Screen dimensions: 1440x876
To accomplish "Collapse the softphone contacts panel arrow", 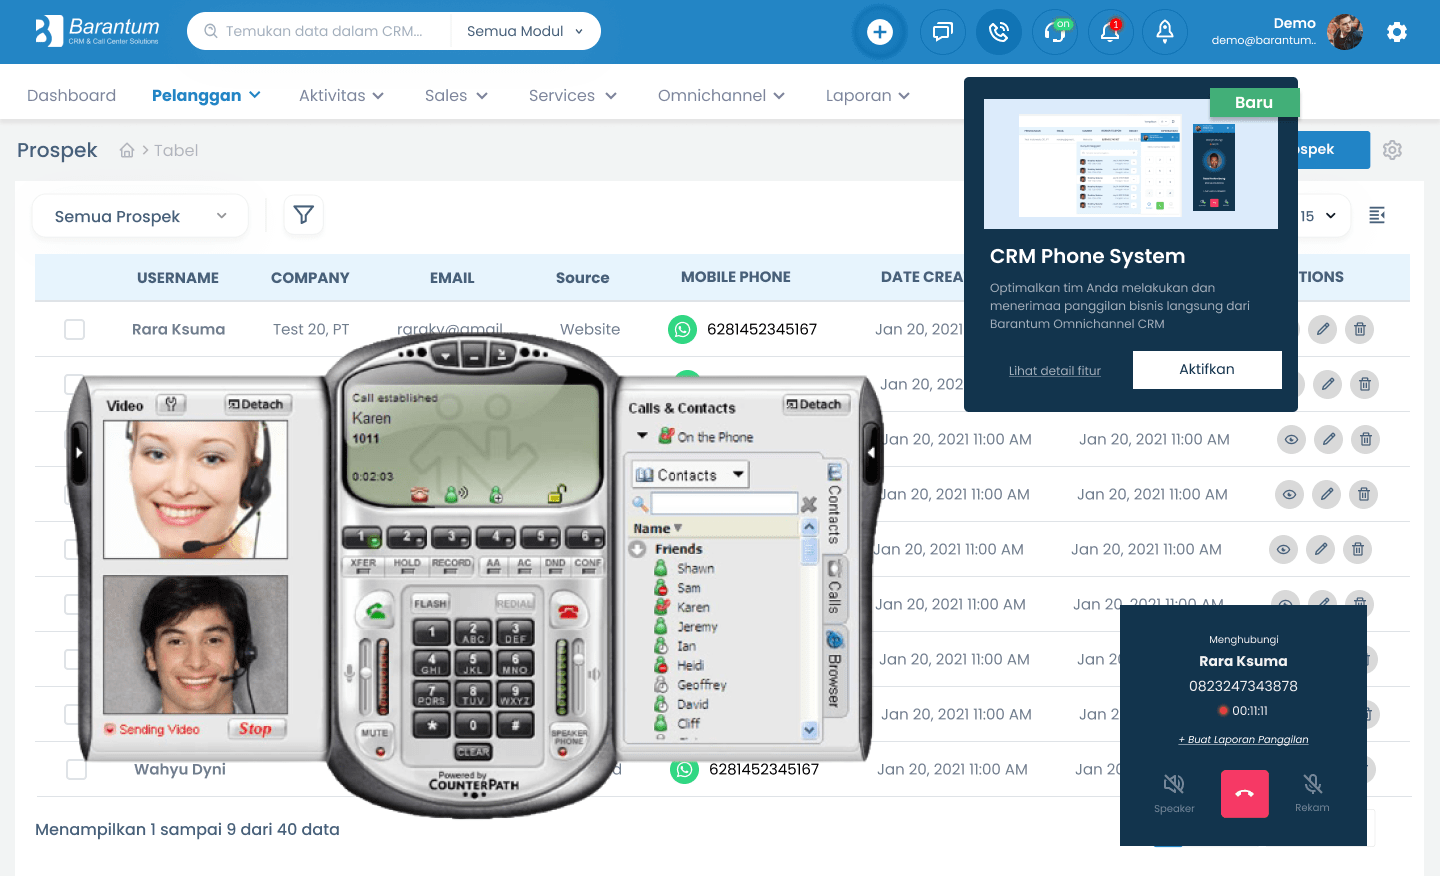I will tap(871, 452).
